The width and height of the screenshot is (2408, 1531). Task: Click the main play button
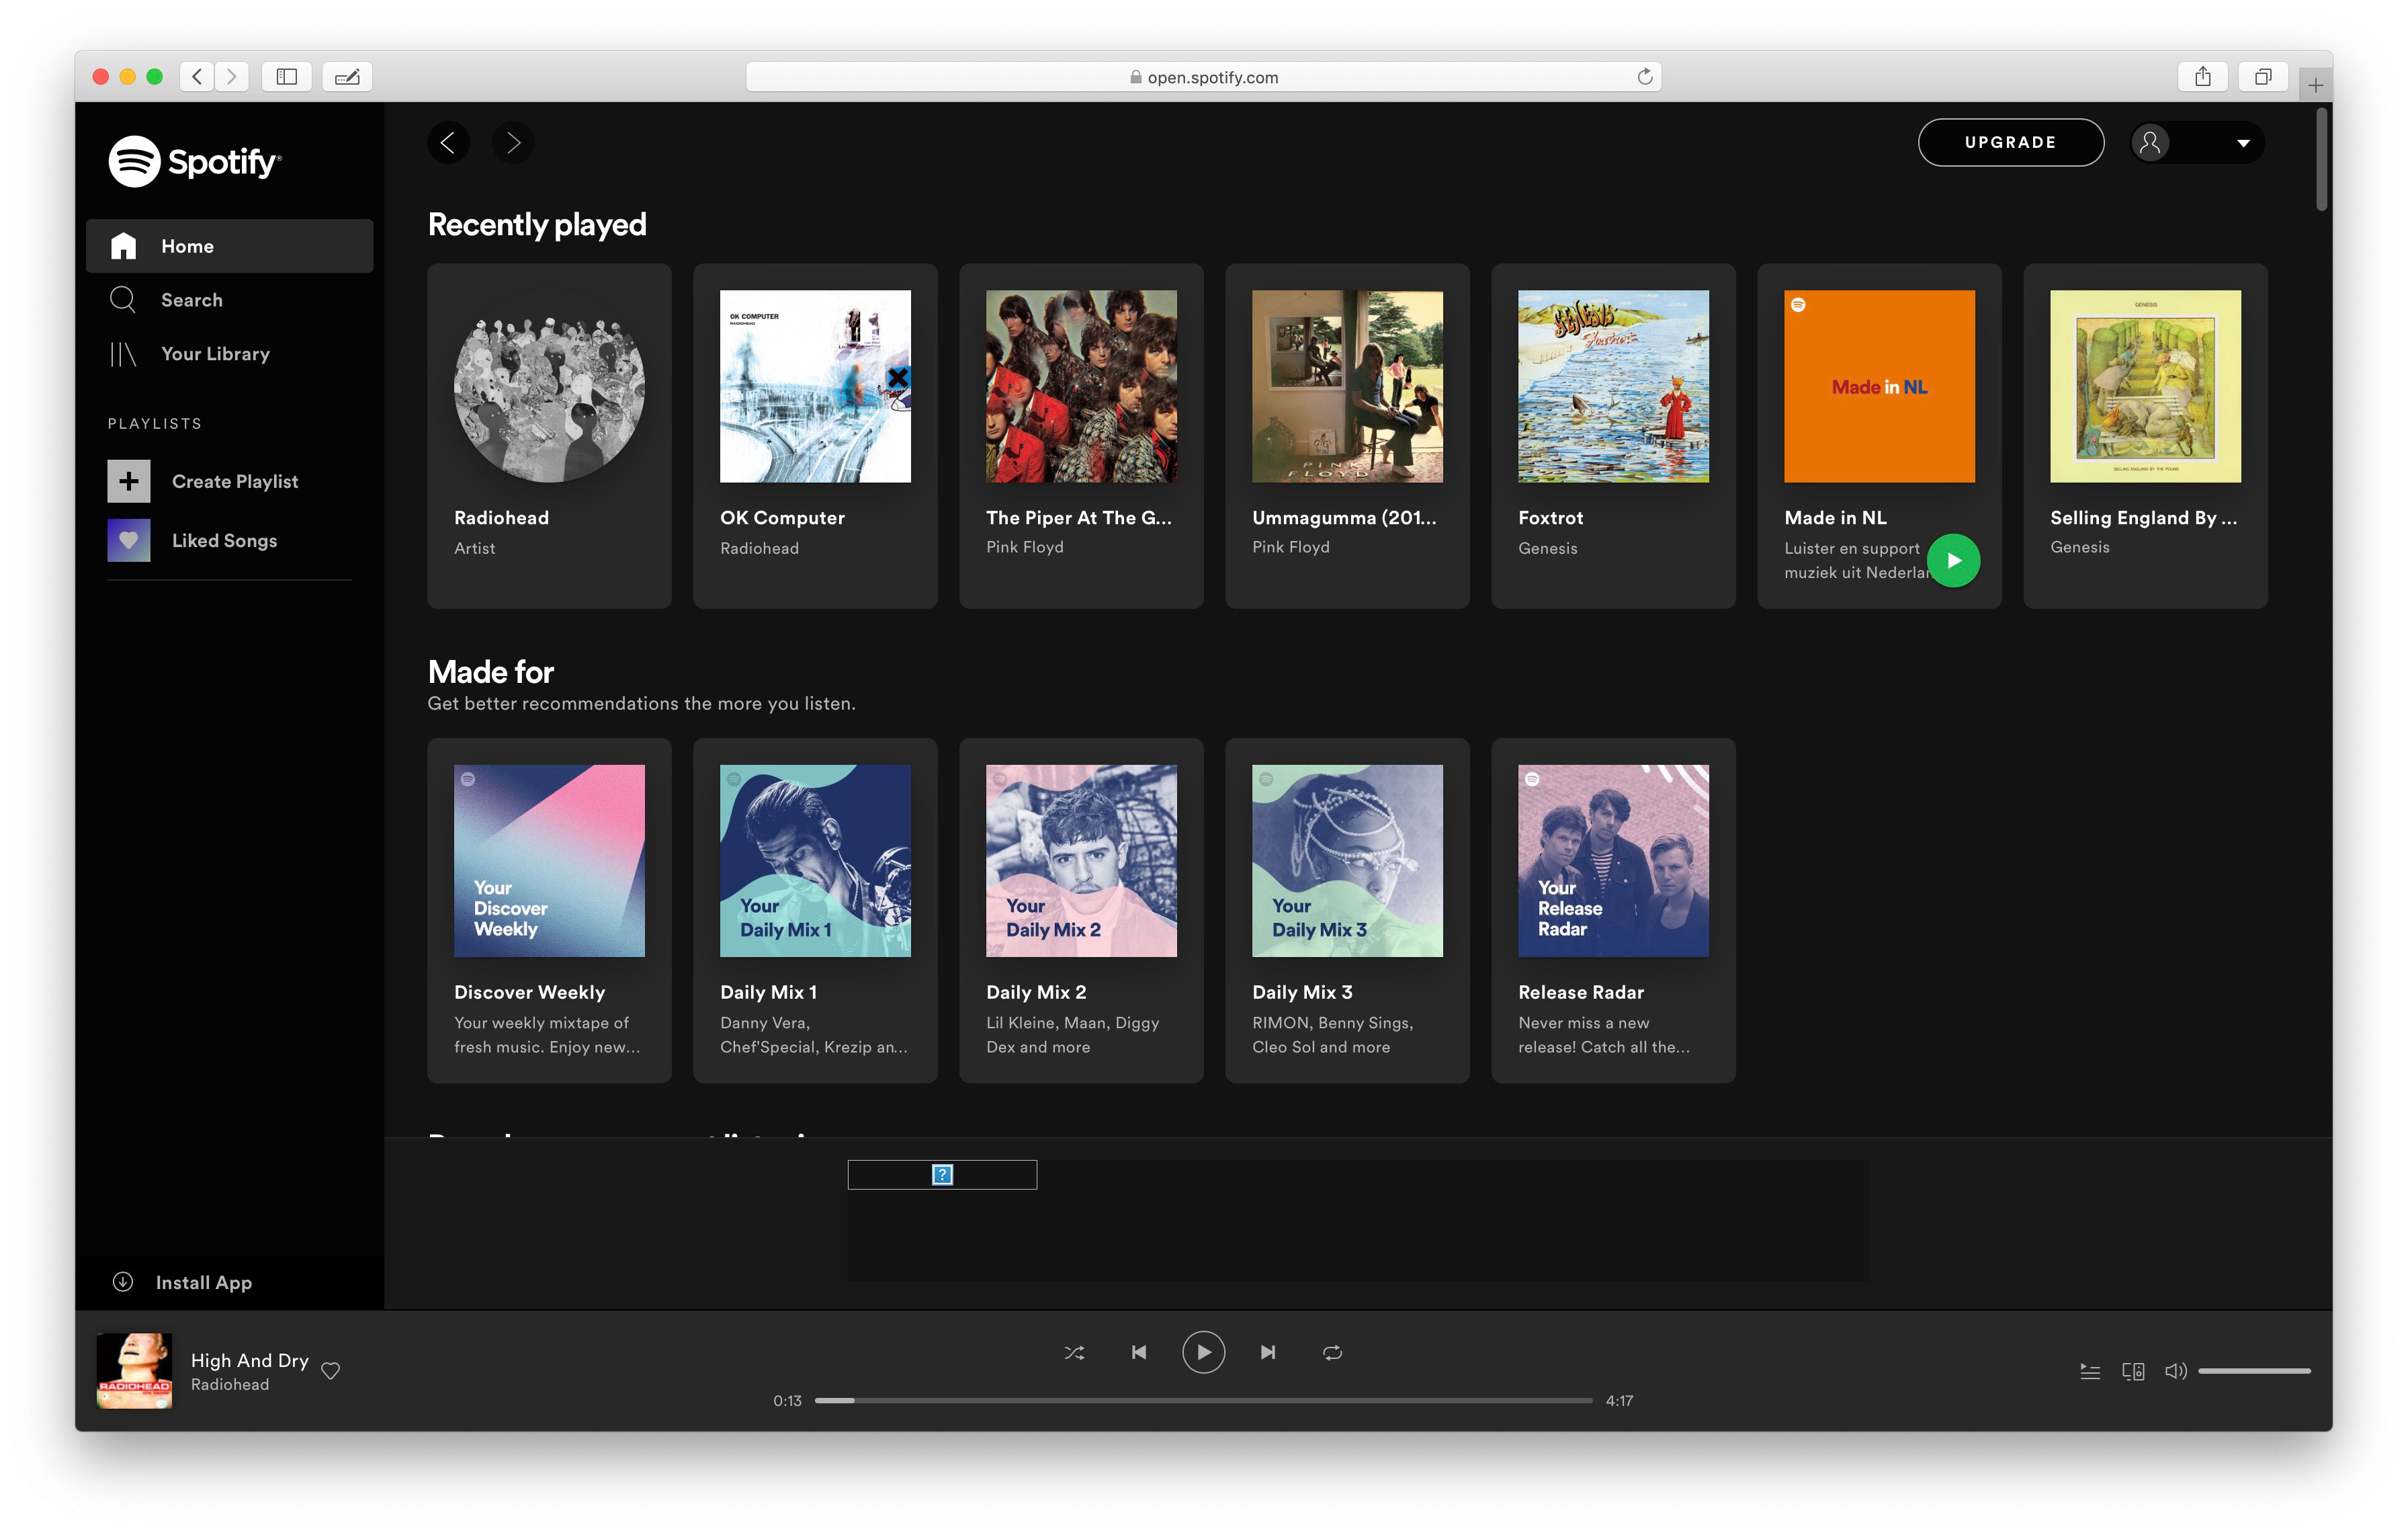[x=1203, y=1352]
